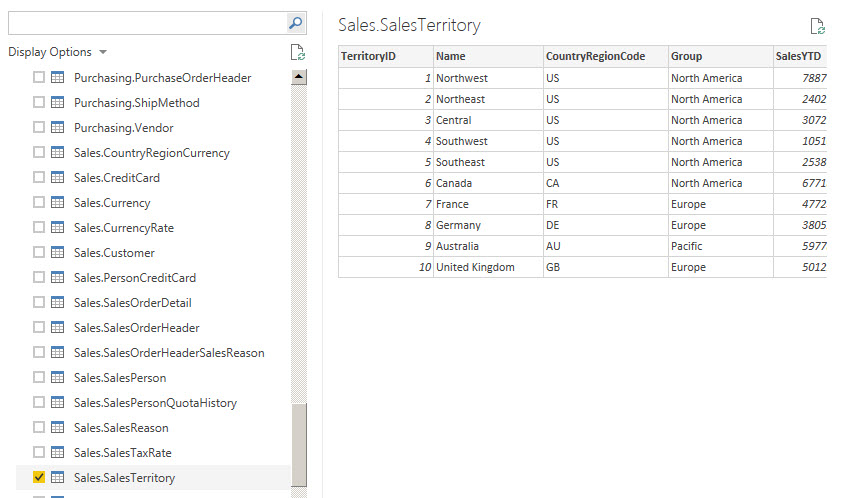The image size is (841, 498).
Task: Open the Display Options dropdown
Action: tap(57, 52)
